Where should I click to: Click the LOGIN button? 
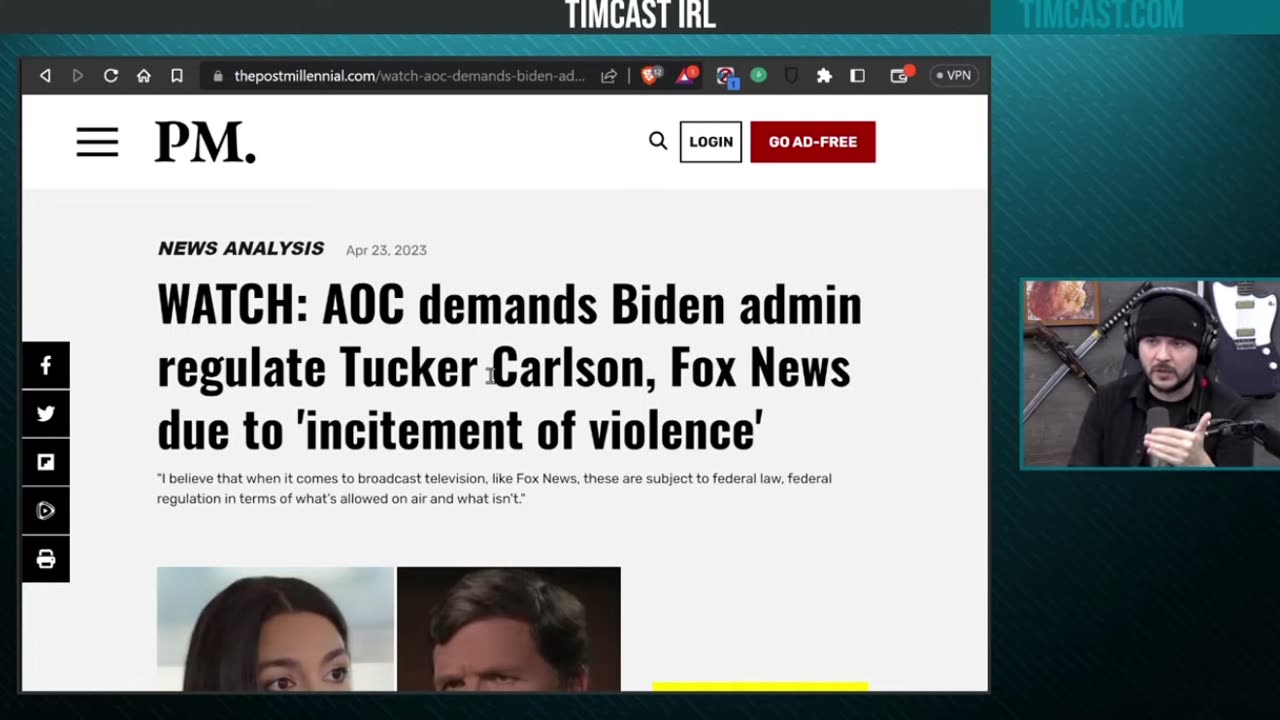click(x=711, y=142)
